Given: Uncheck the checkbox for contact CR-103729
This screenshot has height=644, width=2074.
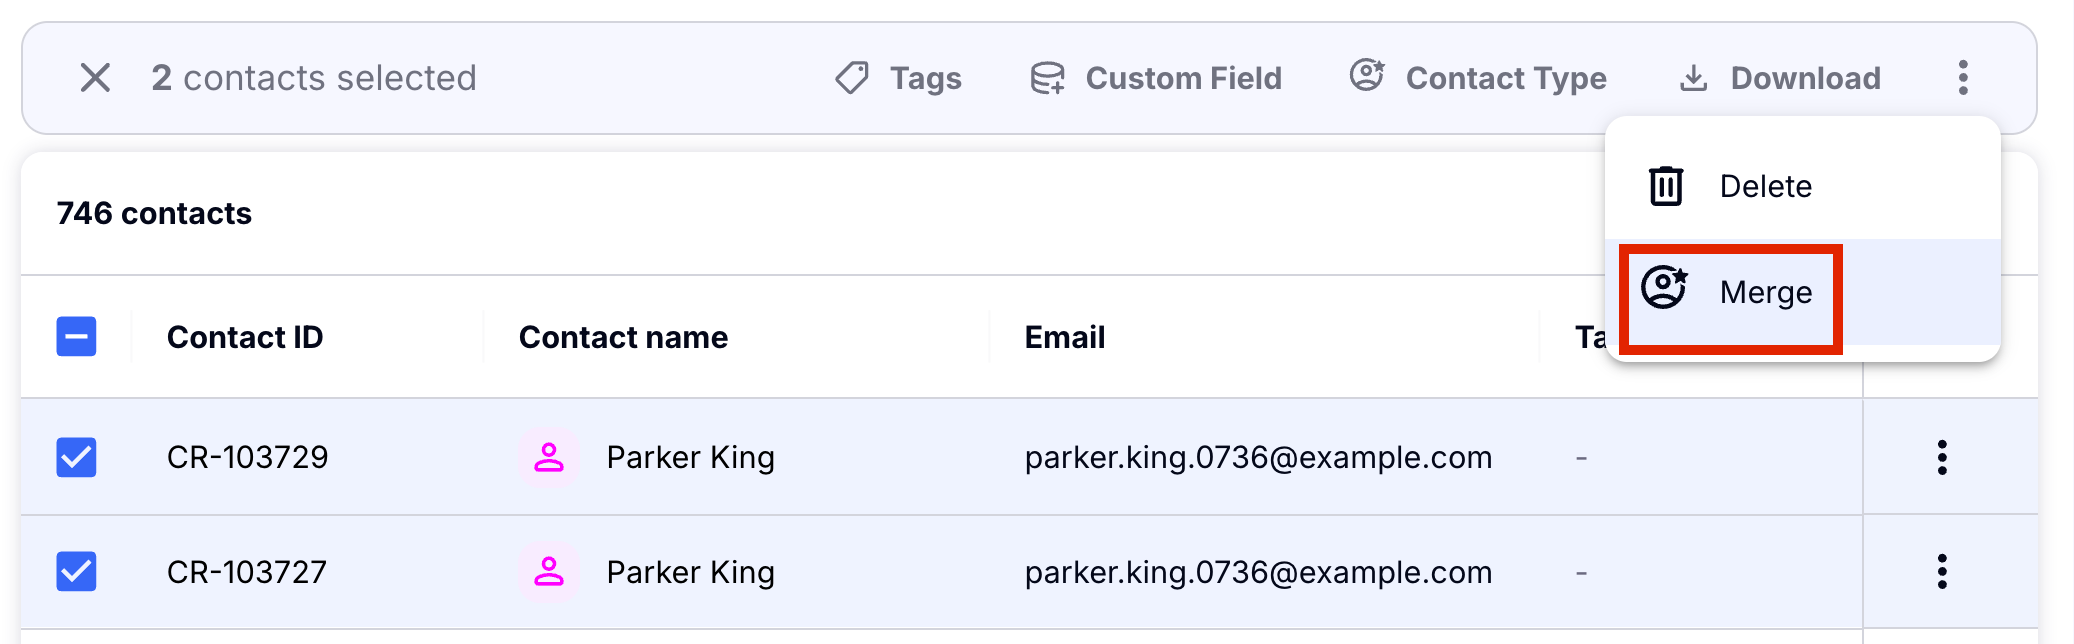Looking at the screenshot, I should pyautogui.click(x=76, y=457).
